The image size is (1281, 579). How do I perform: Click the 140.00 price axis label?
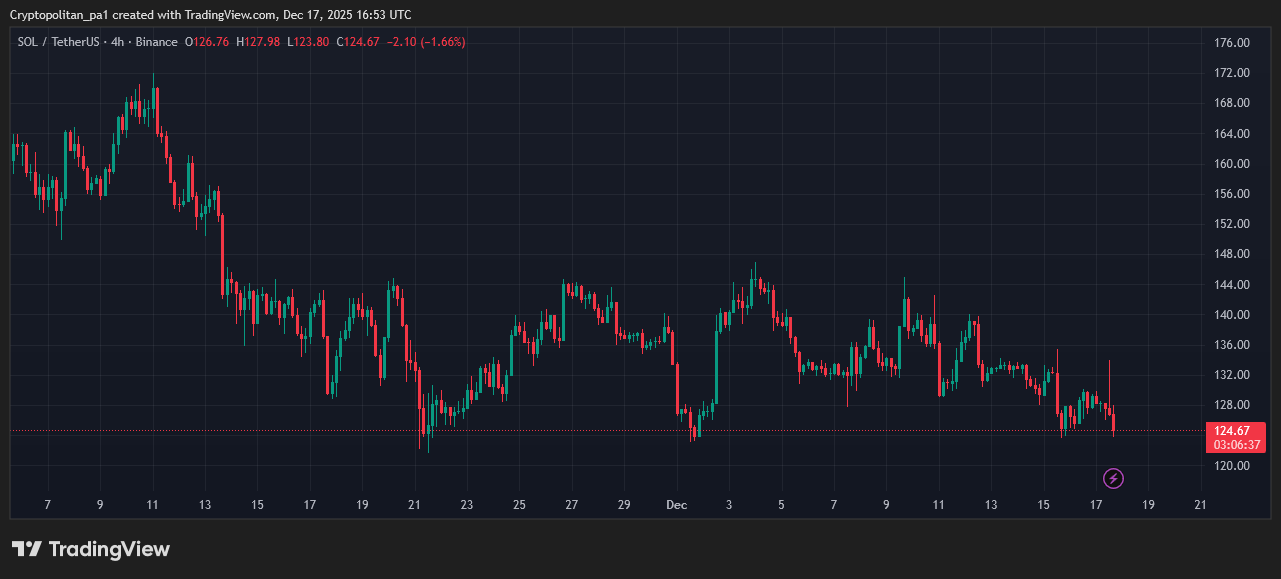[x=1231, y=315]
